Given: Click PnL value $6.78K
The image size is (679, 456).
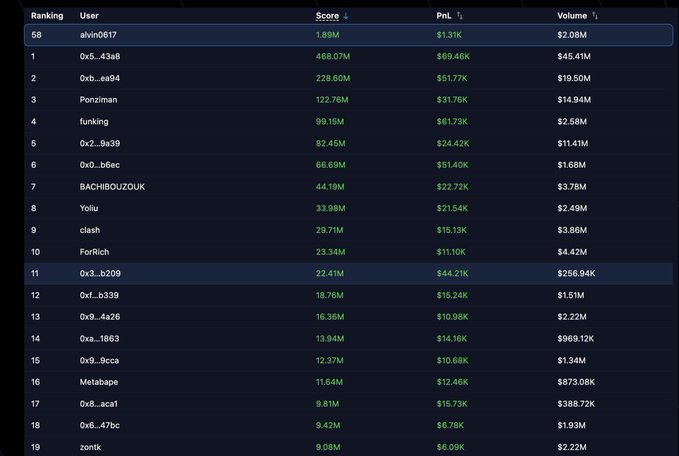Looking at the screenshot, I should pos(450,425).
